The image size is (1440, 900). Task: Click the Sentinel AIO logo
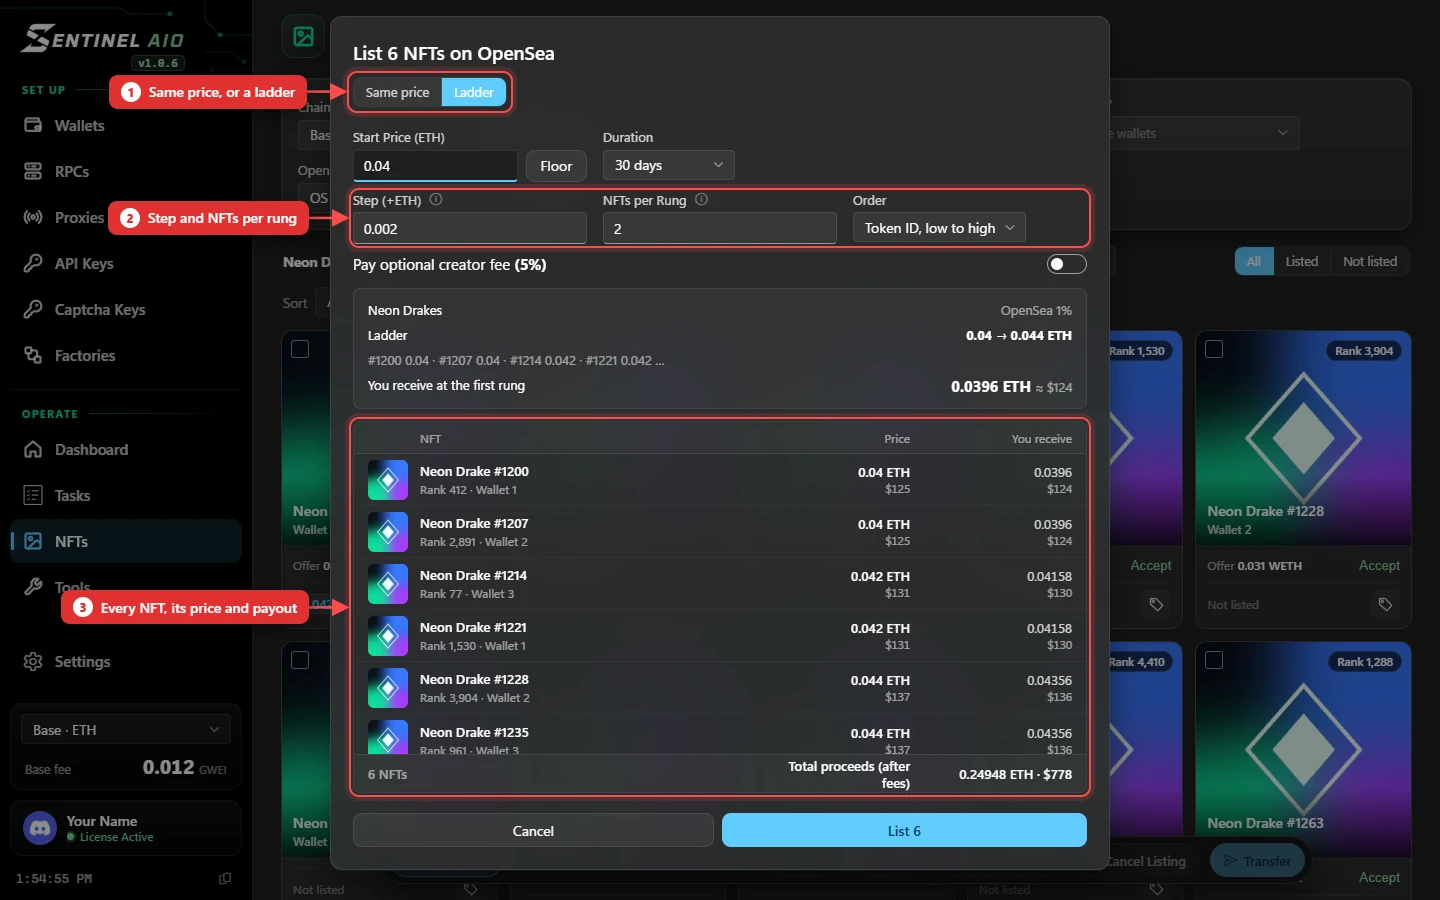[x=103, y=39]
